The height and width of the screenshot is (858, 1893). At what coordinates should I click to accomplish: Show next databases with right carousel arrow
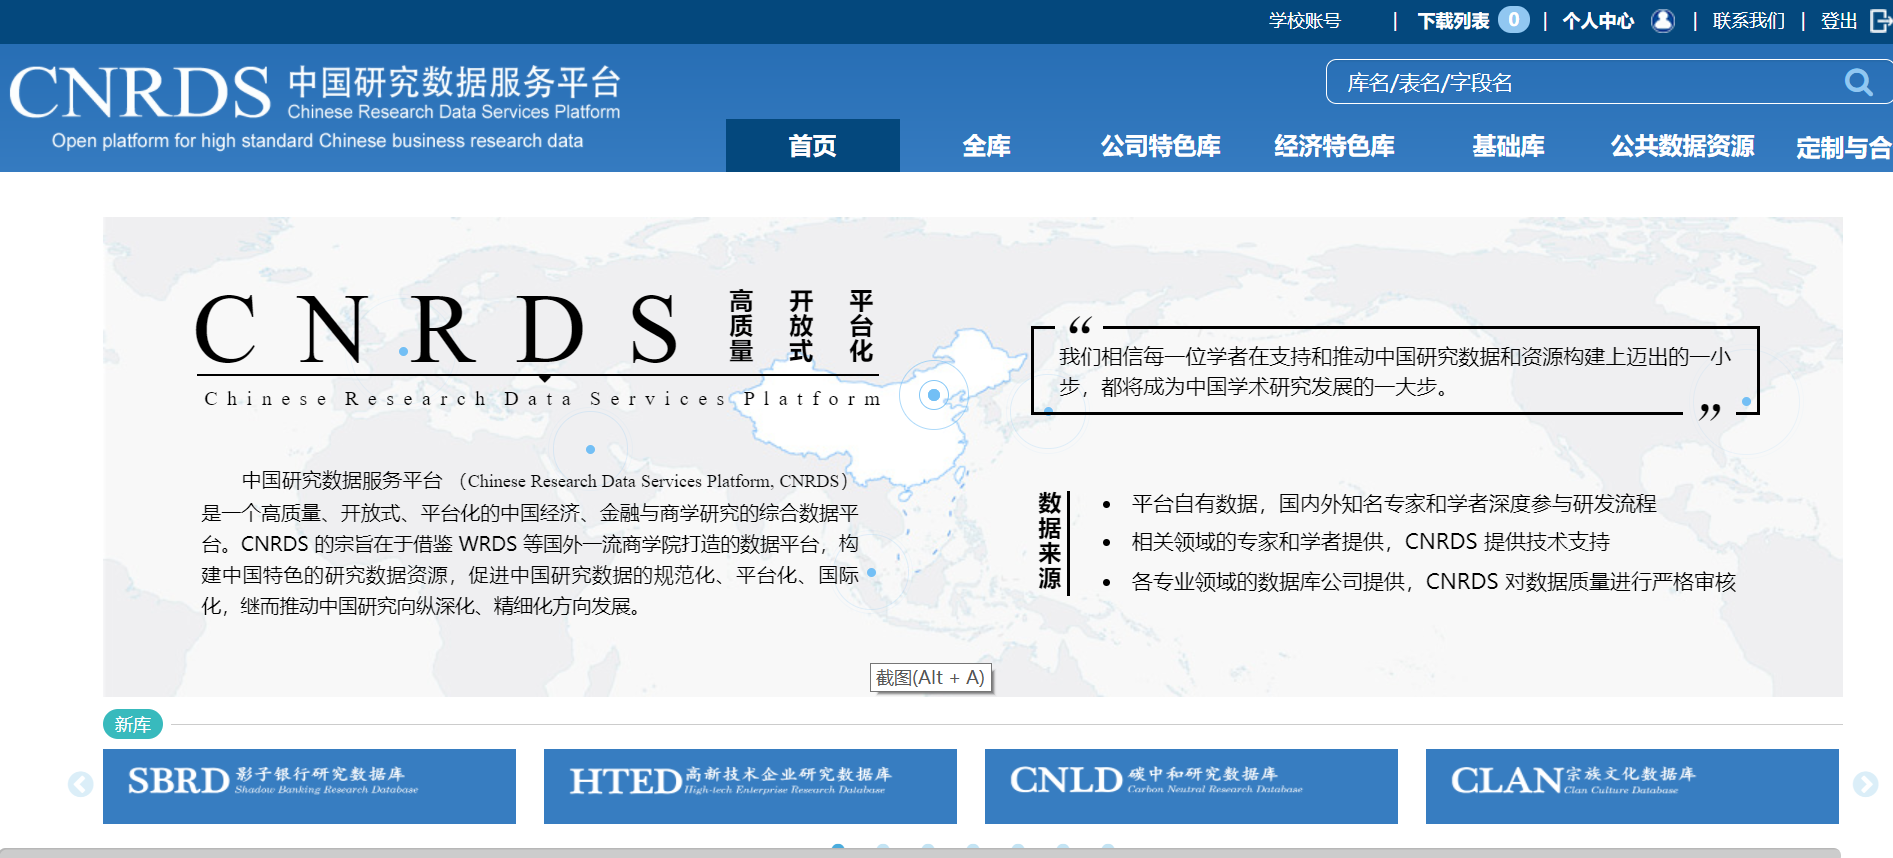click(1865, 785)
